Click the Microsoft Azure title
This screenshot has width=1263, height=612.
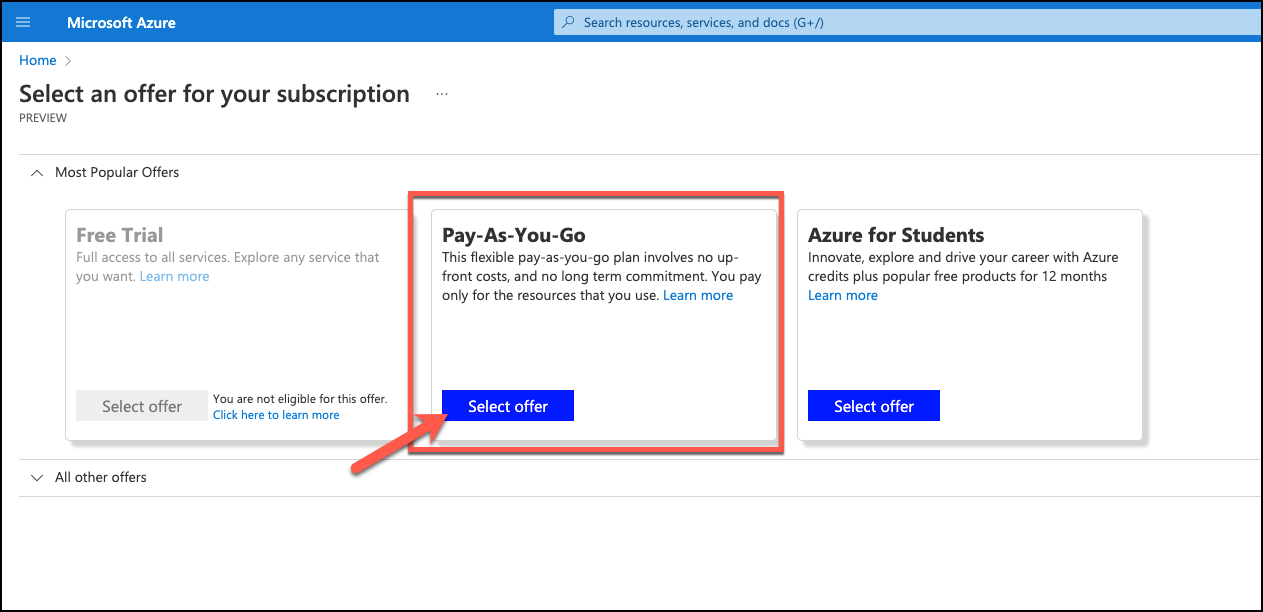point(121,22)
